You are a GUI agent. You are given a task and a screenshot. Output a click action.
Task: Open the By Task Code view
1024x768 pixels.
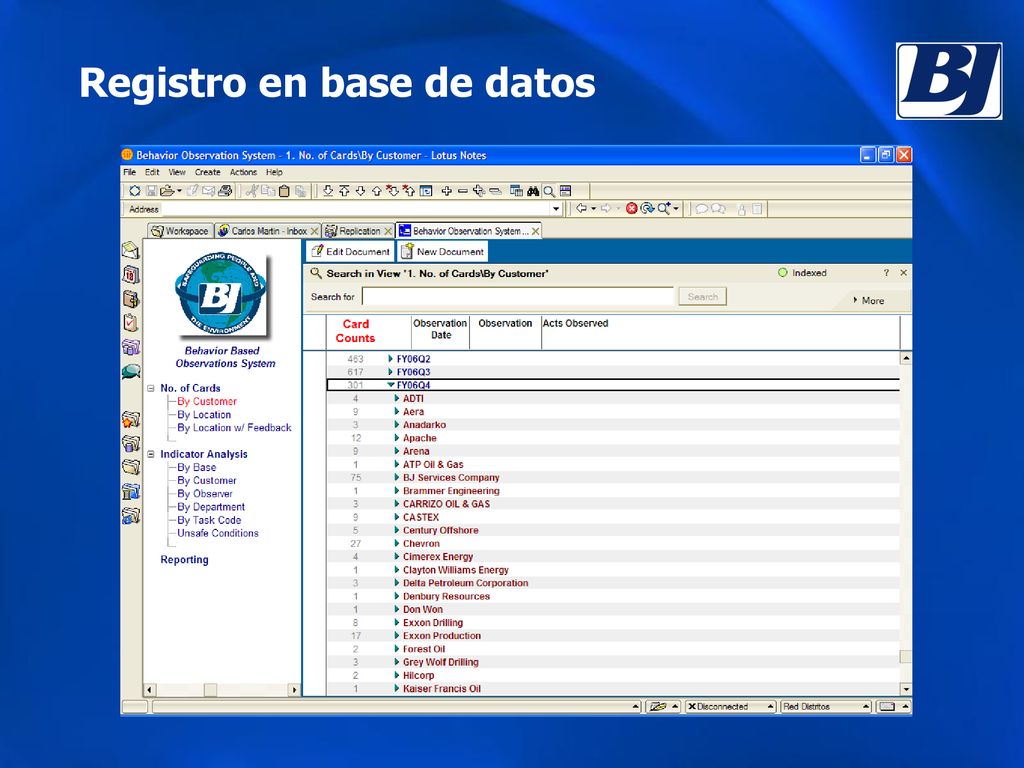(x=209, y=520)
